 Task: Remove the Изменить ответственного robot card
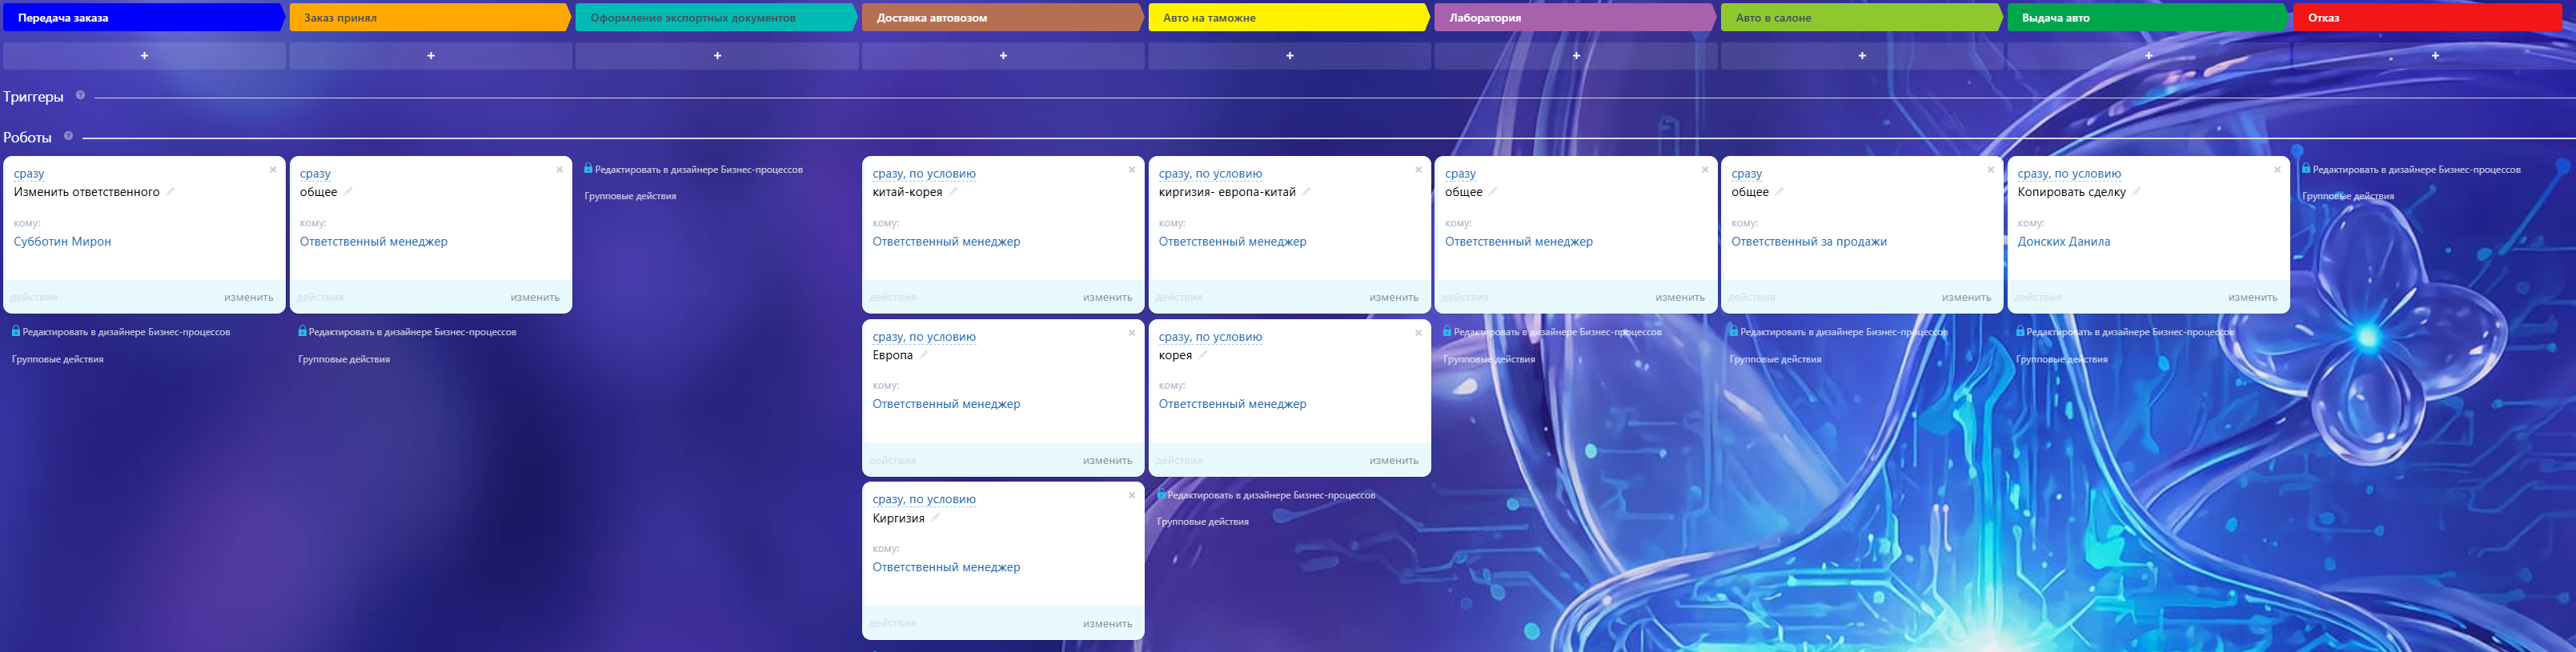pyautogui.click(x=273, y=170)
